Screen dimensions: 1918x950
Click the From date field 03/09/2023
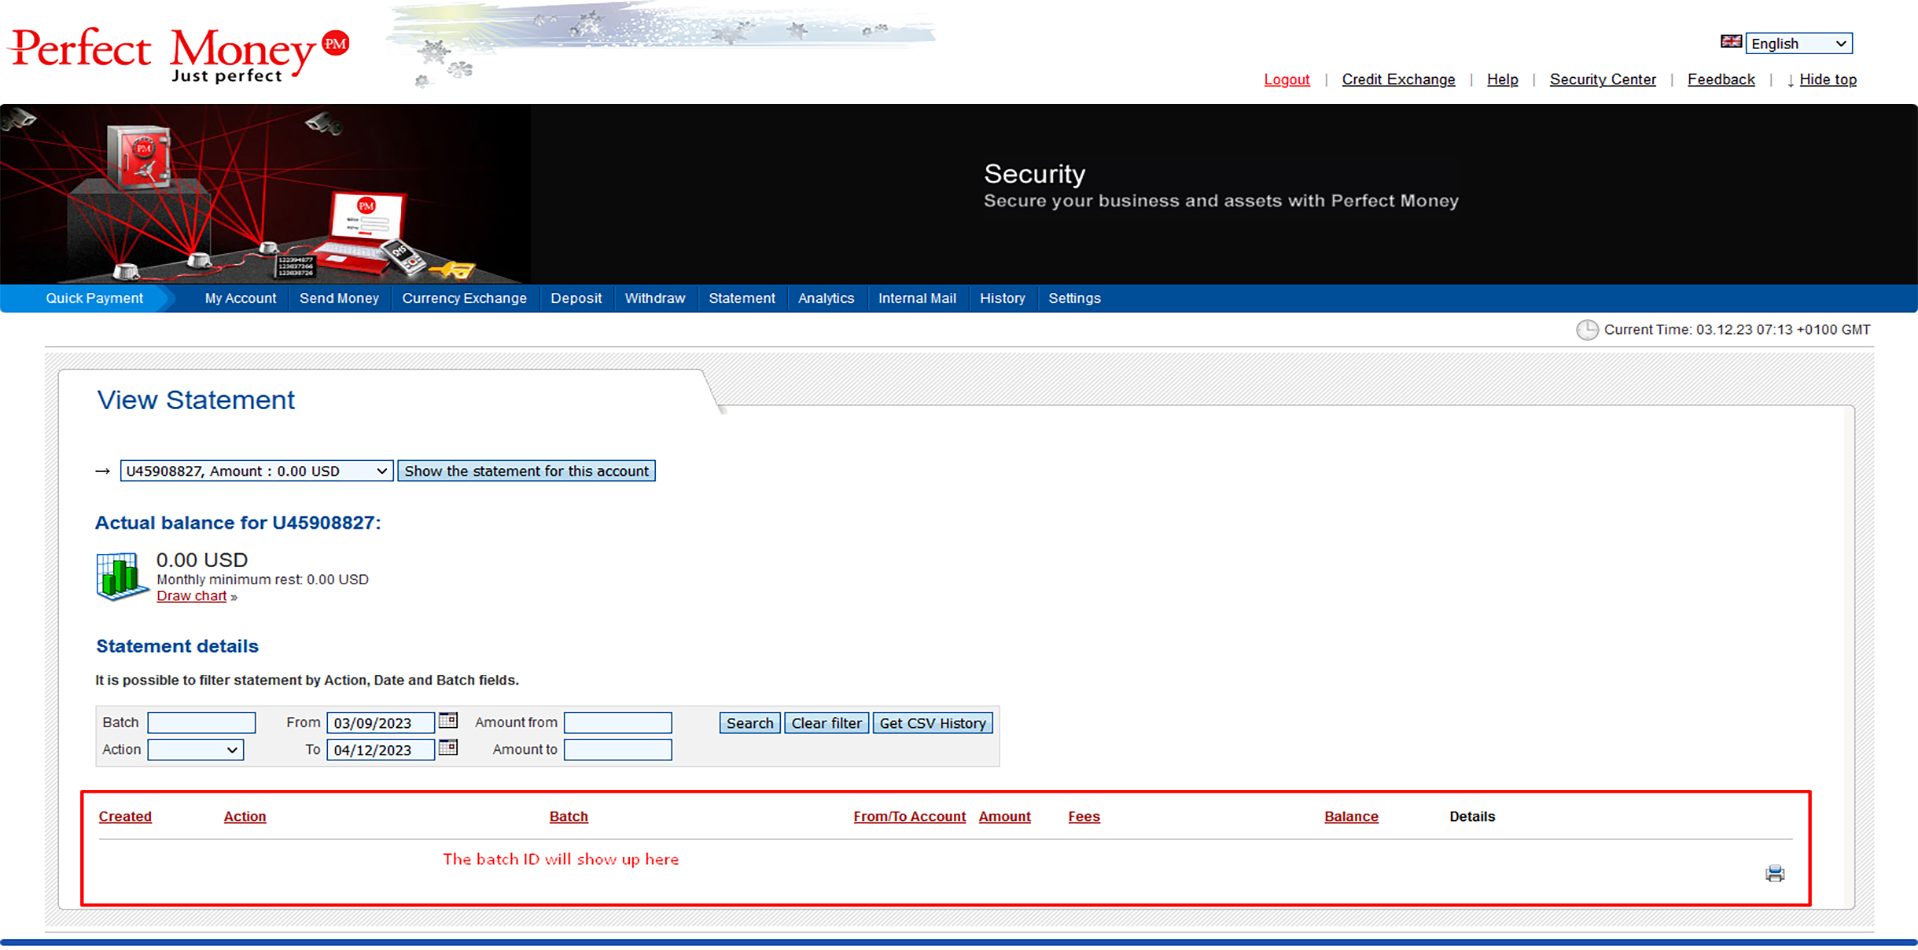pyautogui.click(x=381, y=723)
